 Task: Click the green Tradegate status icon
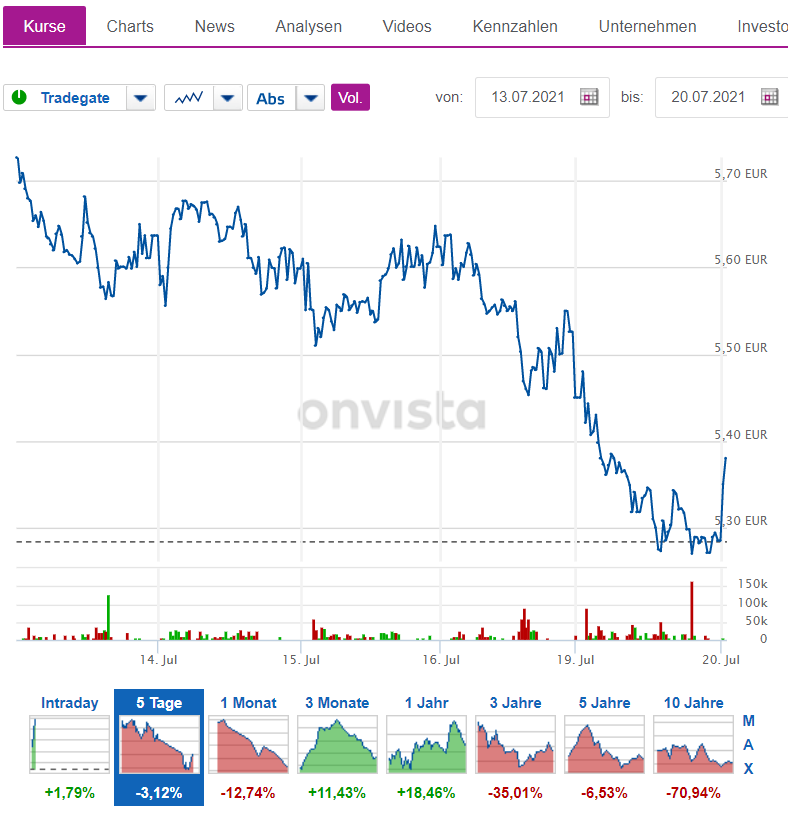click(x=19, y=97)
